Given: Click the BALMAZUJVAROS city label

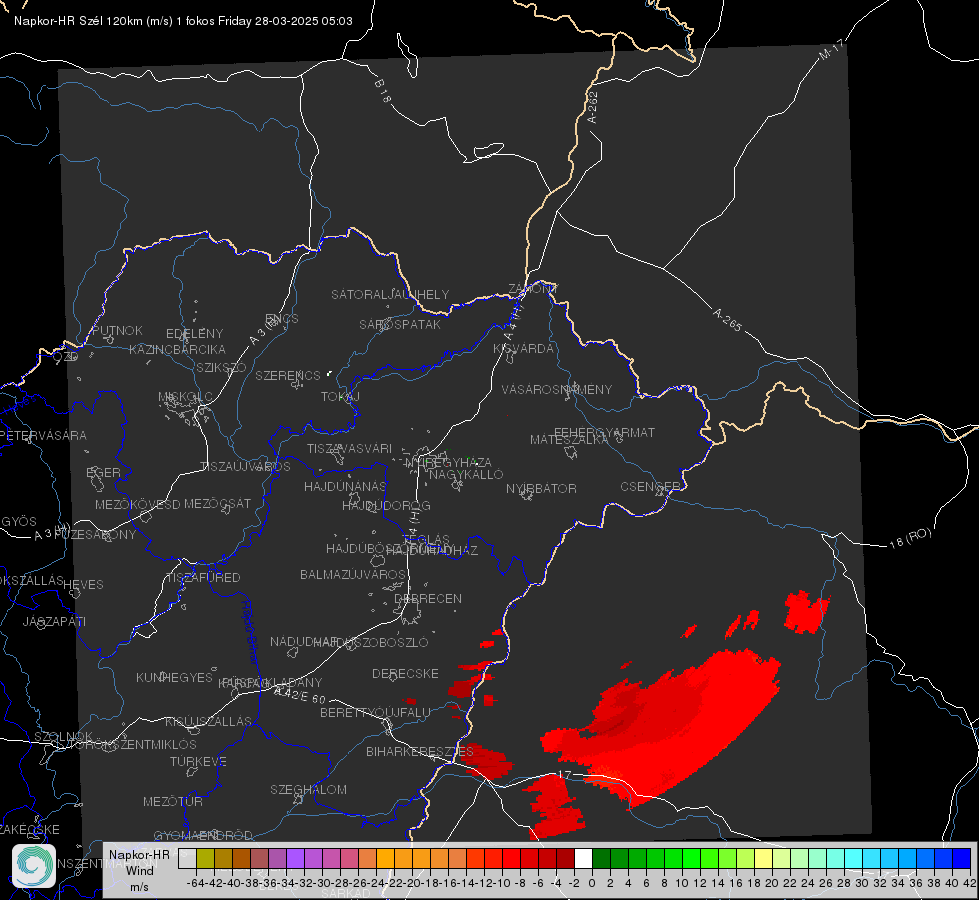Looking at the screenshot, I should [353, 574].
